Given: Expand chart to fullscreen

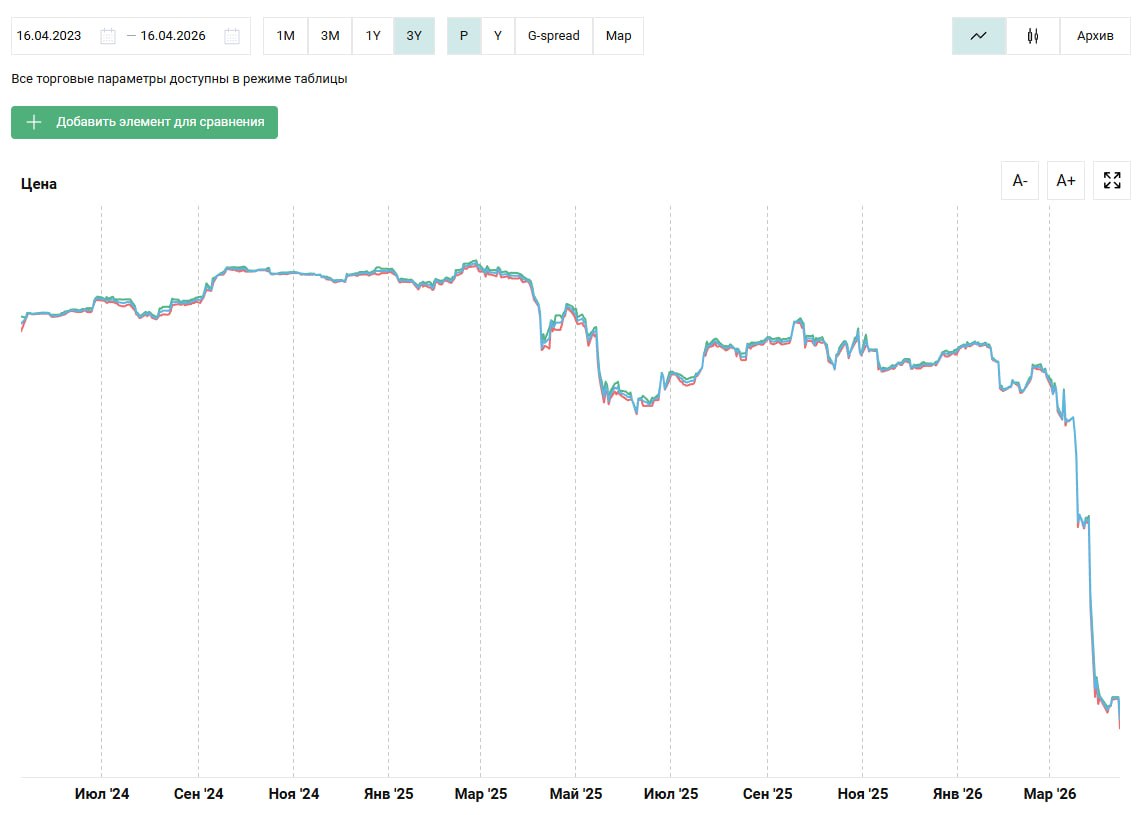Looking at the screenshot, I should coord(1111,181).
